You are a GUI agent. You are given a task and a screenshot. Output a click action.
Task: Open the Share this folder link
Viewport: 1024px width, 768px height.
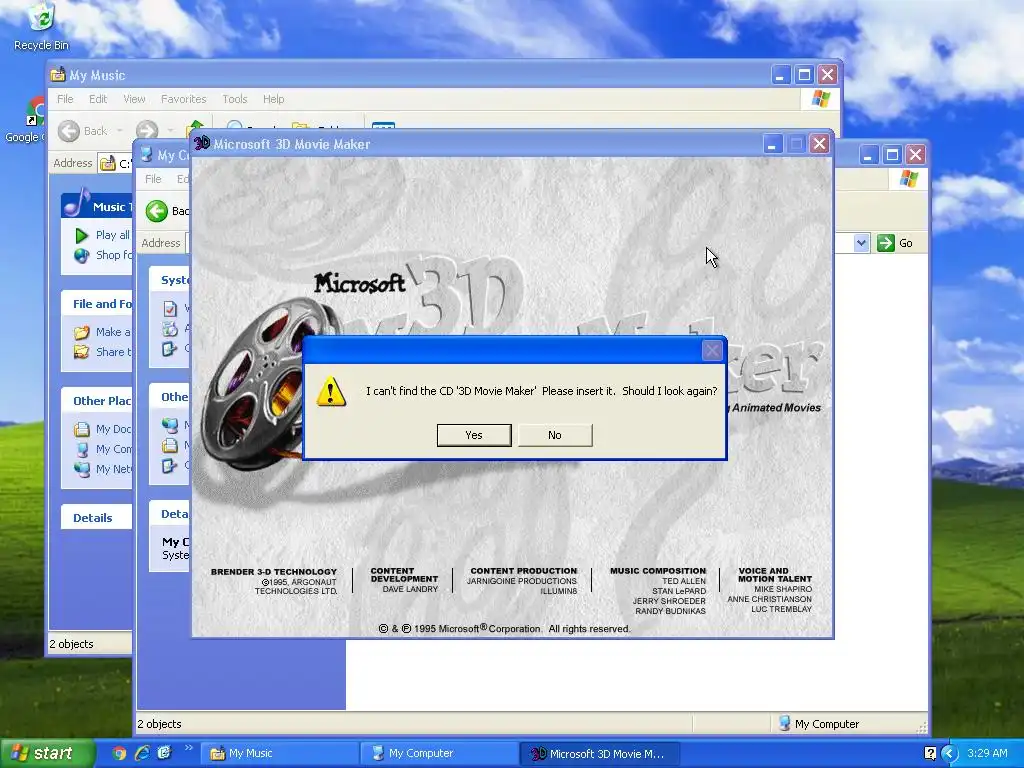pos(114,352)
